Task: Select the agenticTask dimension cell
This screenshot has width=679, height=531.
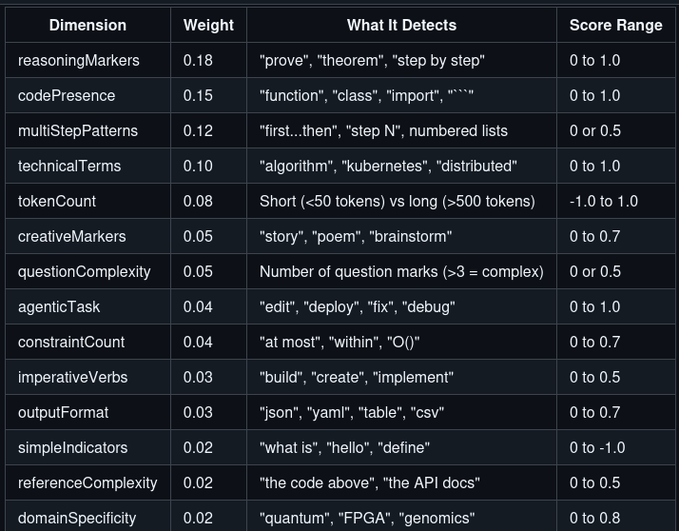Action: click(x=59, y=307)
